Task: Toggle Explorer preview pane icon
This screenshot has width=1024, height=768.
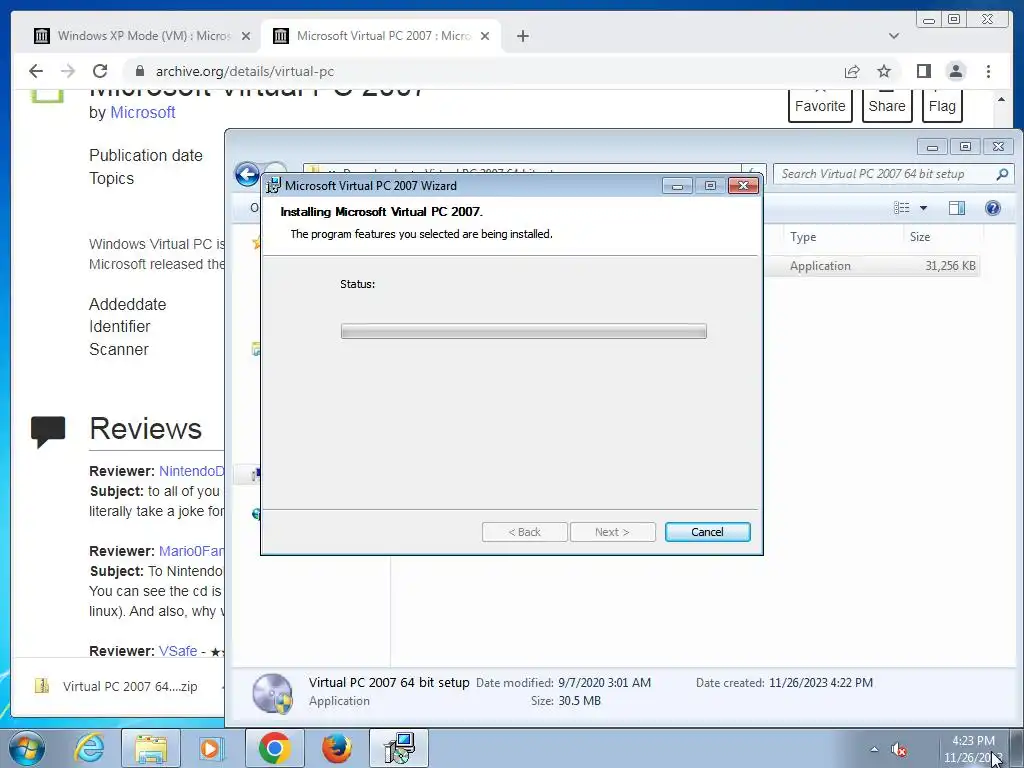Action: [x=957, y=208]
